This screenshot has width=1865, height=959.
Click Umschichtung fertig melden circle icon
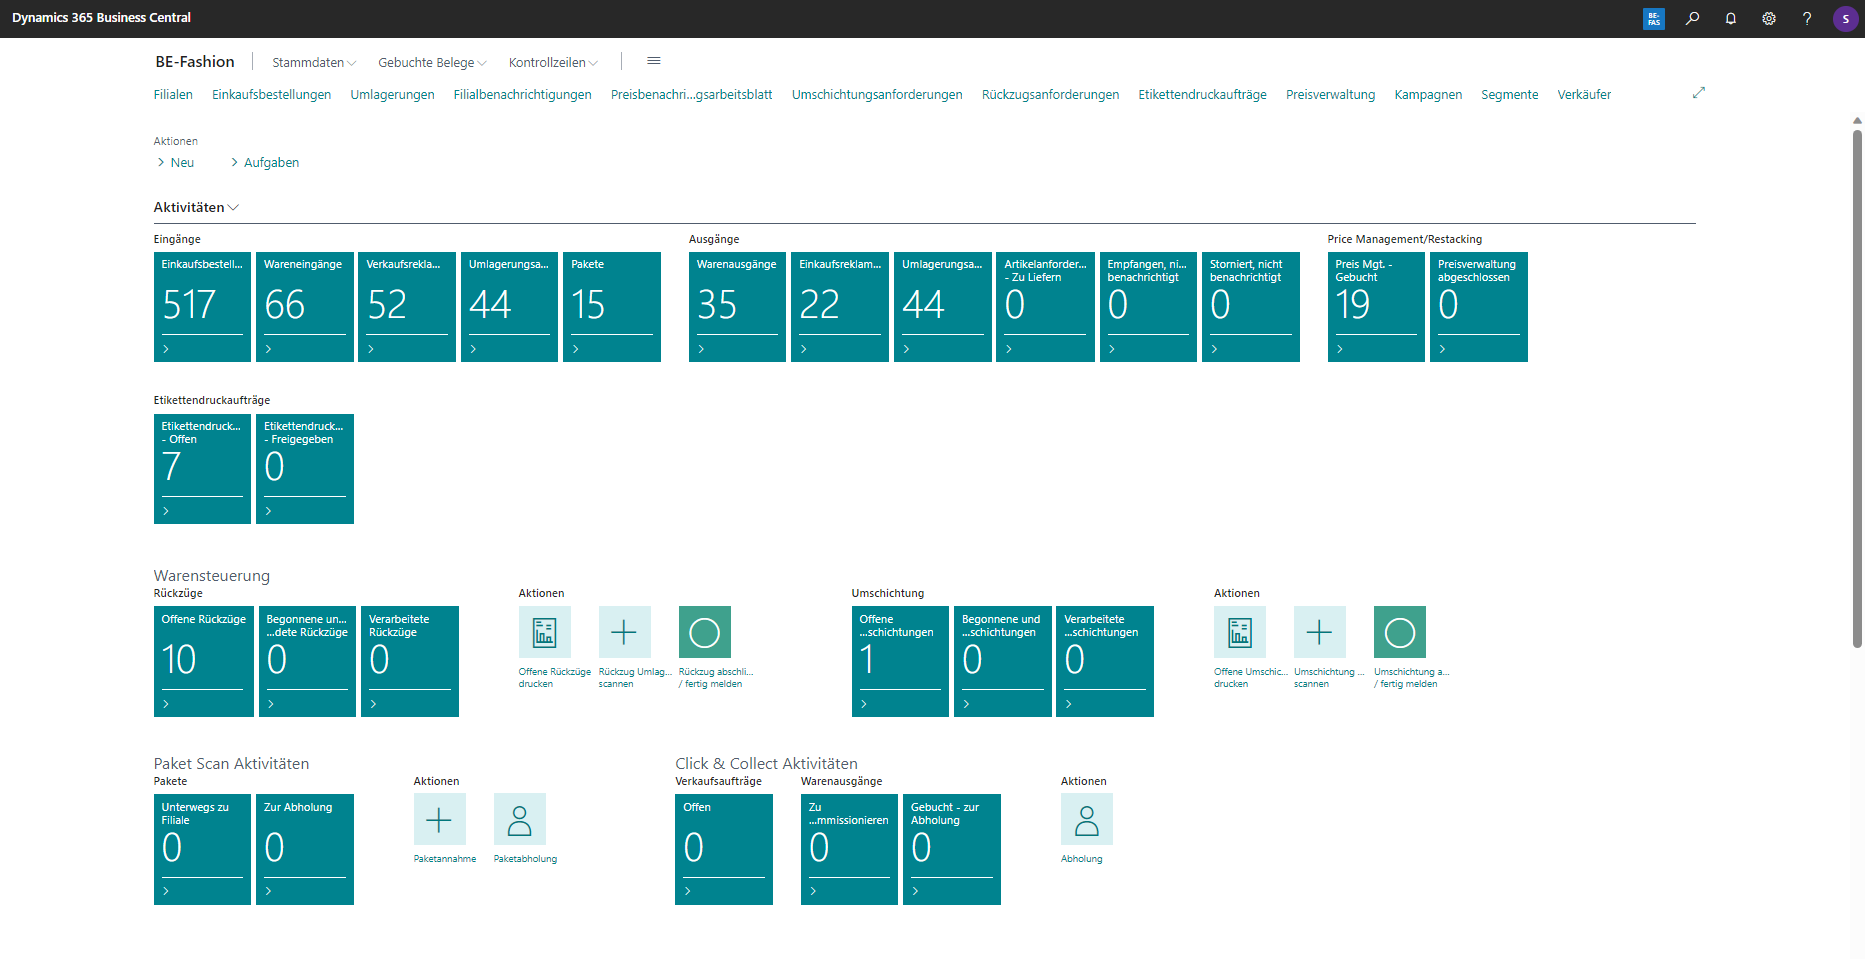pos(1399,632)
